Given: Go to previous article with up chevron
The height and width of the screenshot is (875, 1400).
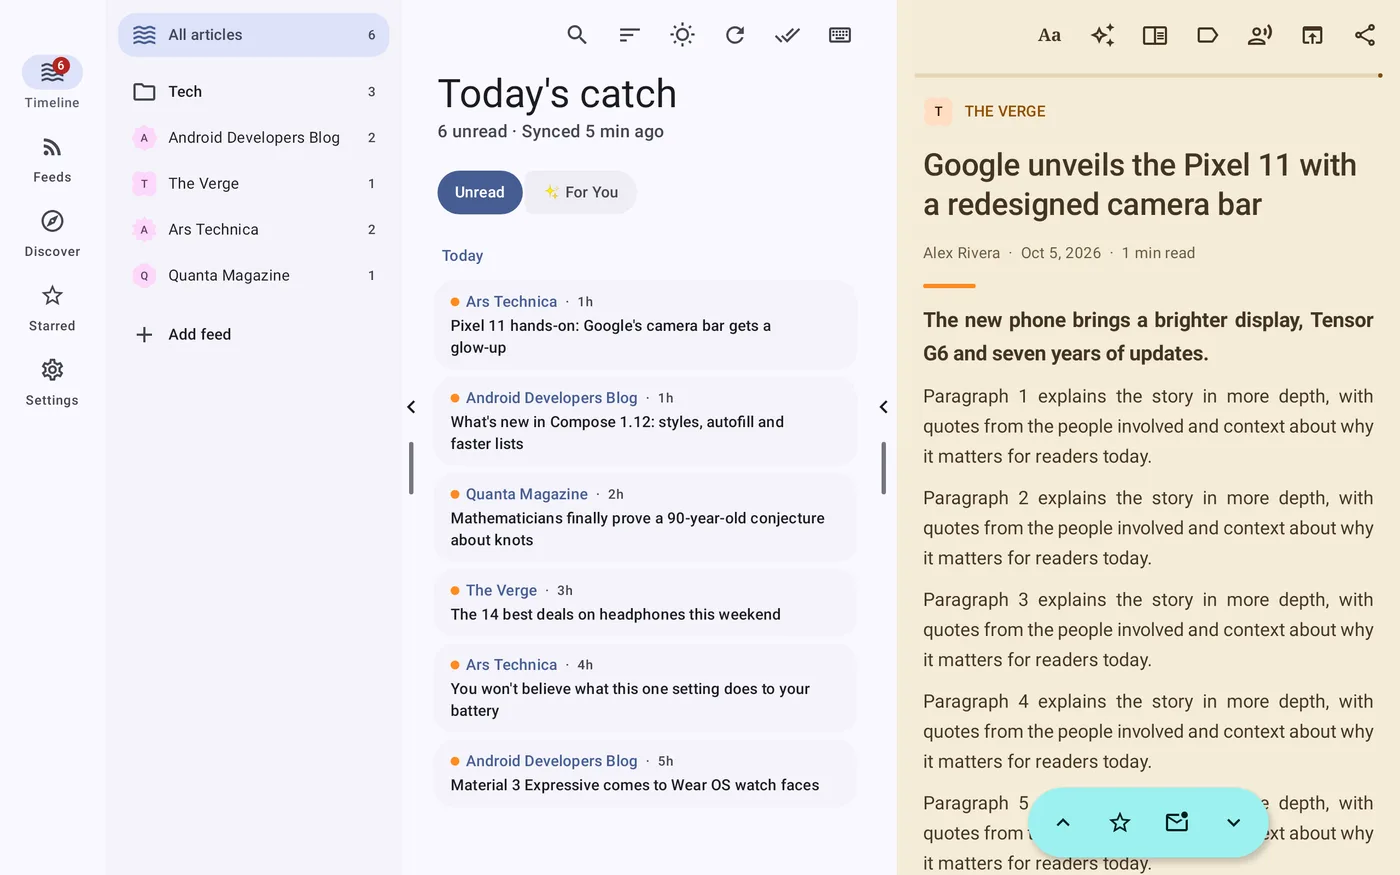Looking at the screenshot, I should (x=1063, y=822).
